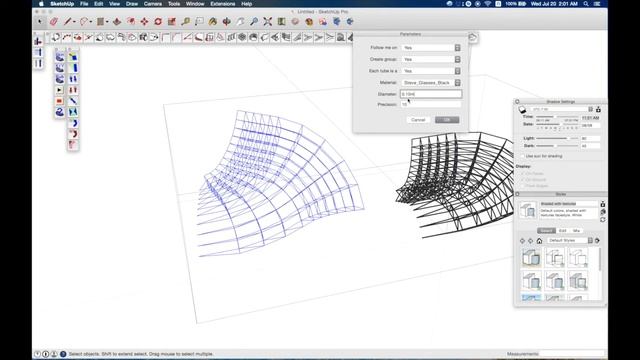Select the Scale tool
The width and height of the screenshot is (640, 360).
point(172,21)
